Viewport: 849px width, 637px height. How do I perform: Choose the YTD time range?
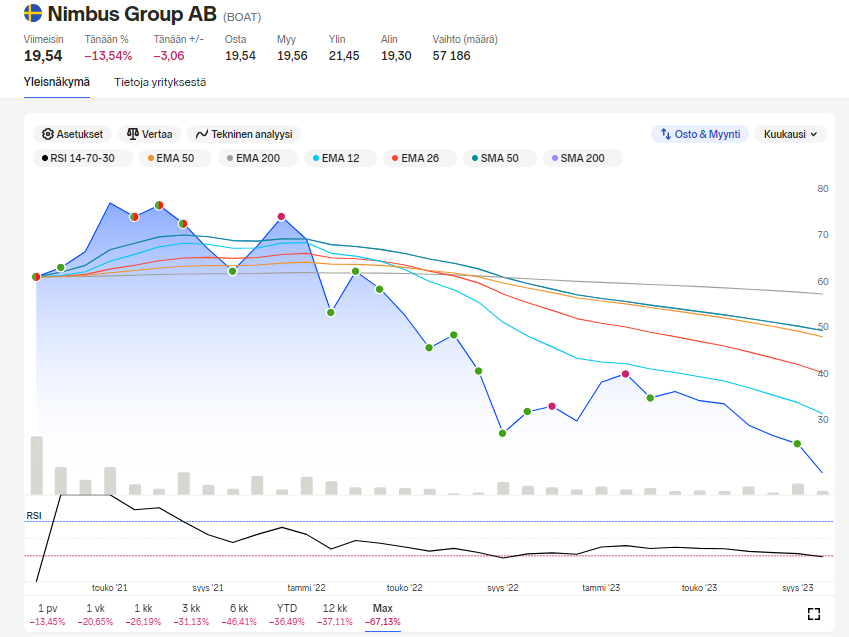[287, 614]
